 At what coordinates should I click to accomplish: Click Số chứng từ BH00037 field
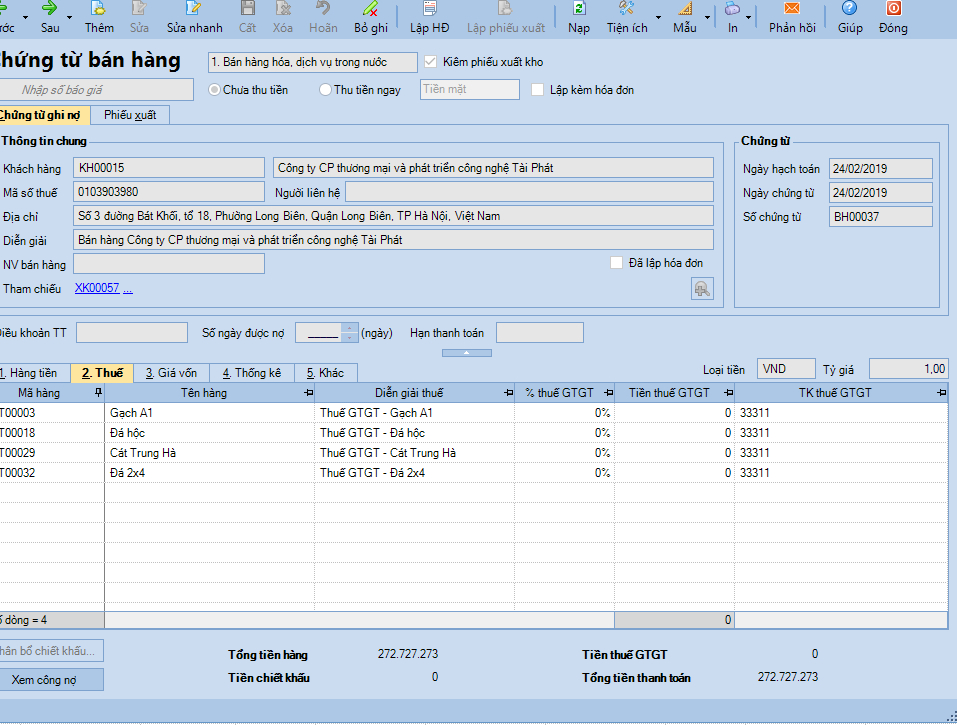click(880, 217)
